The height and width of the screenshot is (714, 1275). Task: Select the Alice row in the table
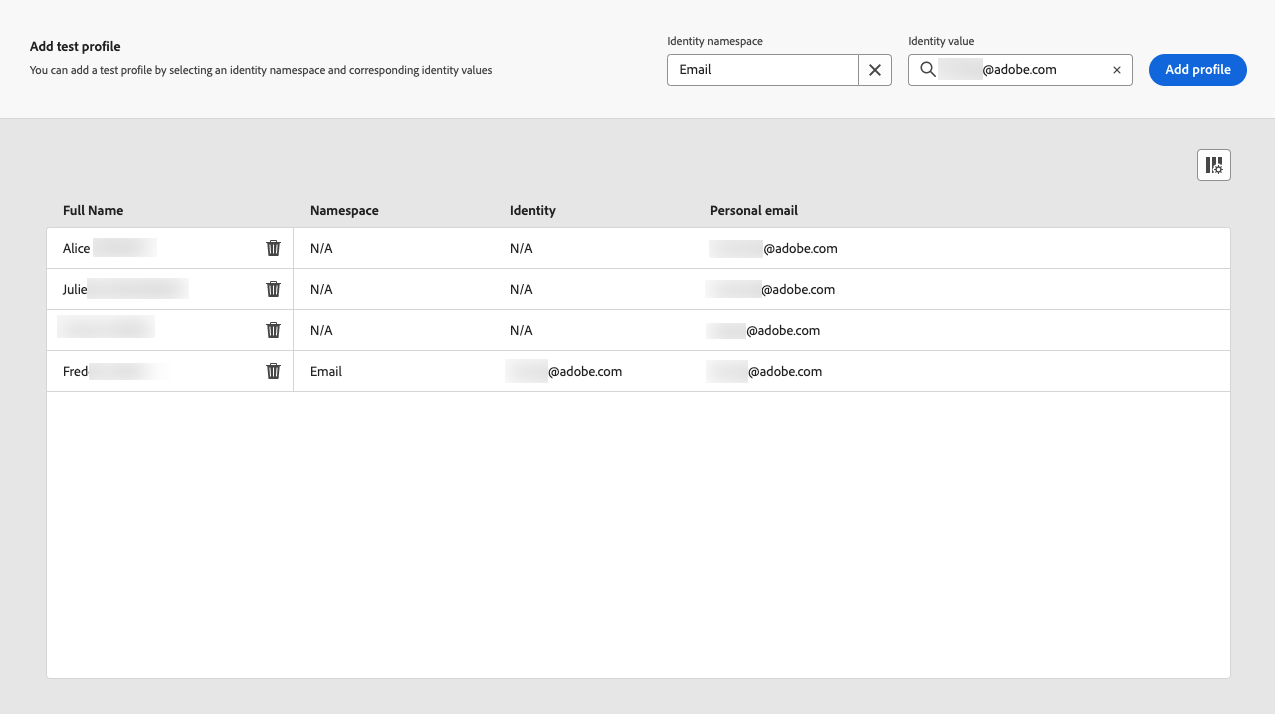(638, 248)
